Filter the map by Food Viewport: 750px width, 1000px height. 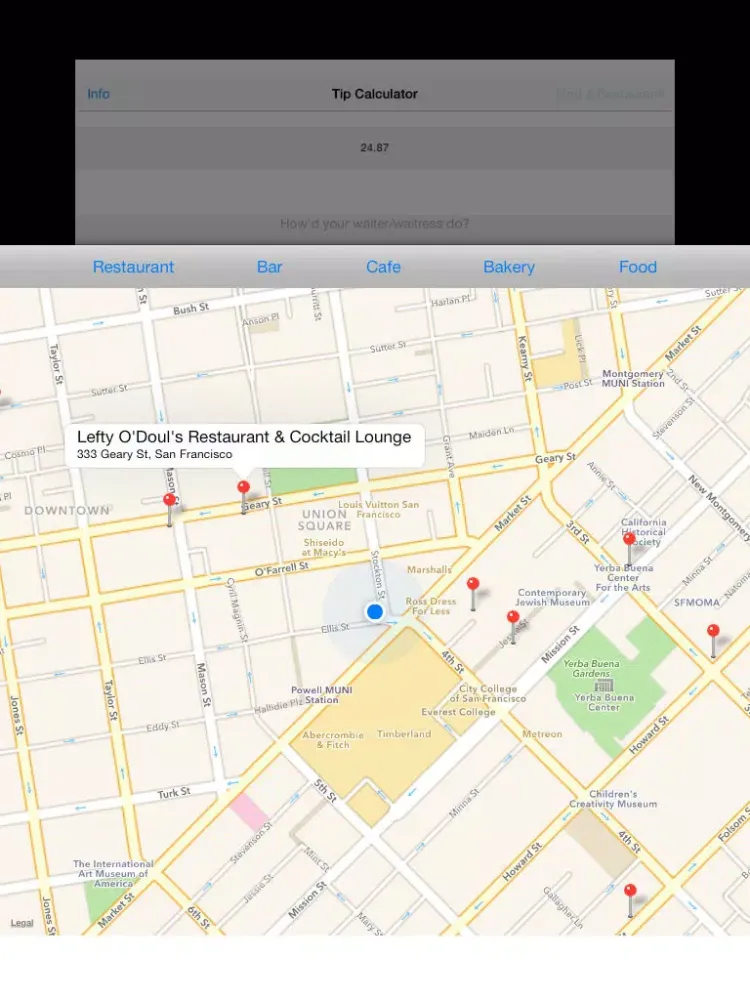coord(638,267)
